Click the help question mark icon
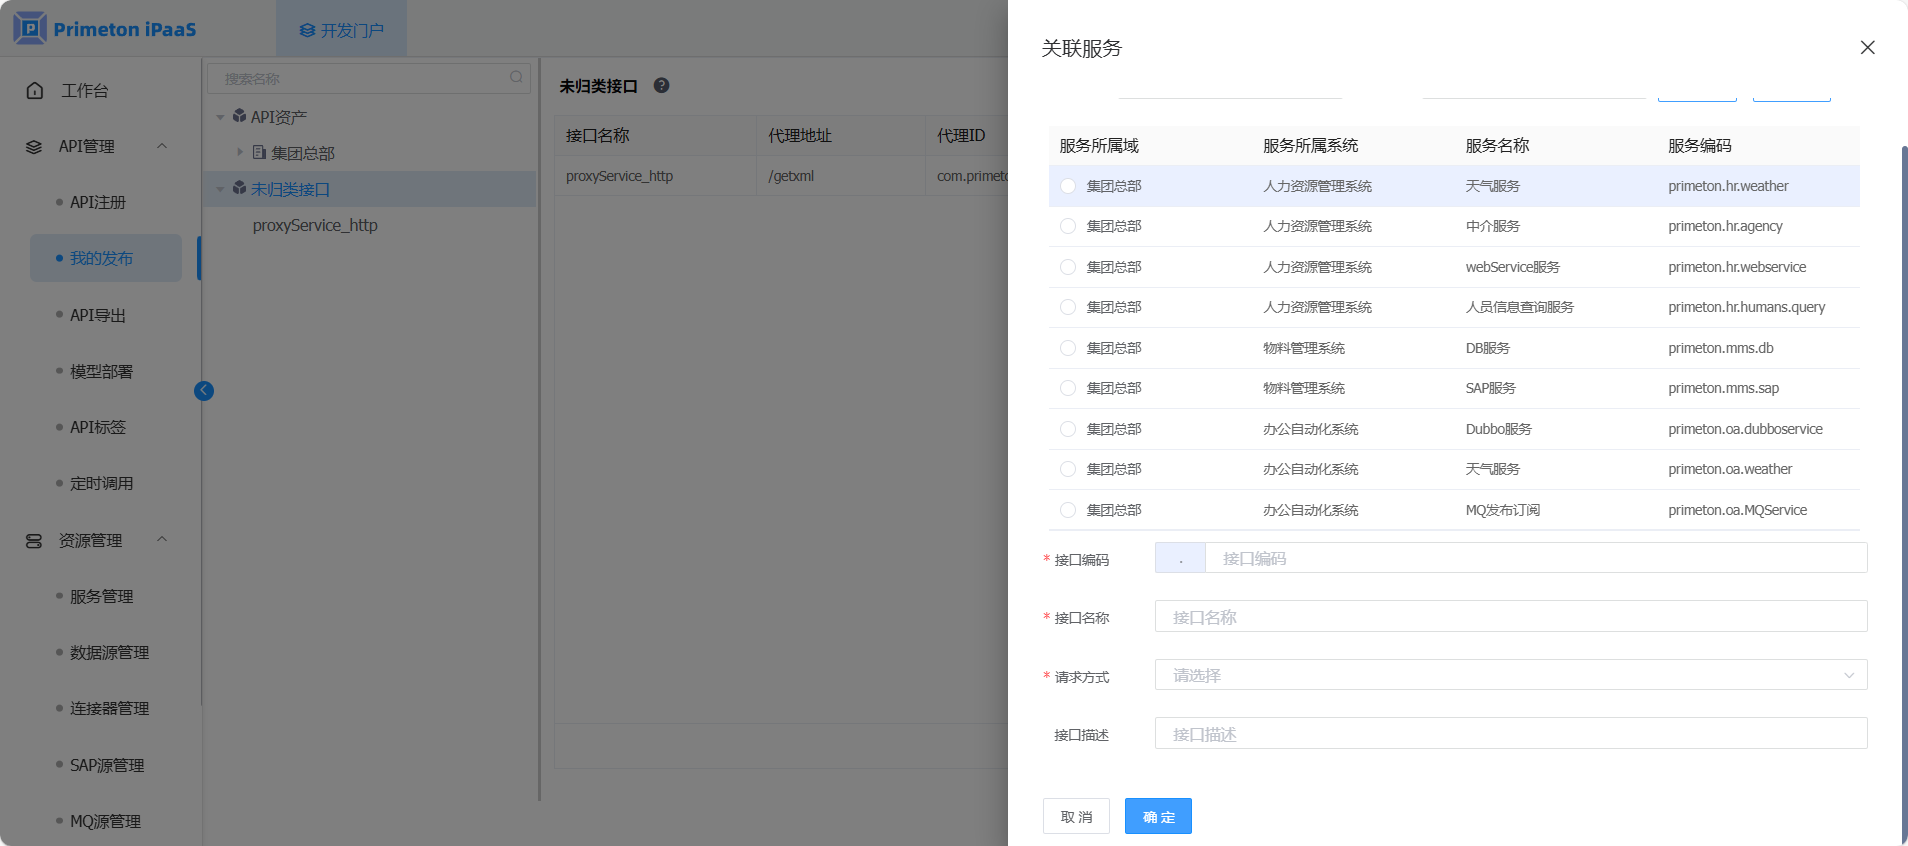The image size is (1908, 846). (x=661, y=86)
